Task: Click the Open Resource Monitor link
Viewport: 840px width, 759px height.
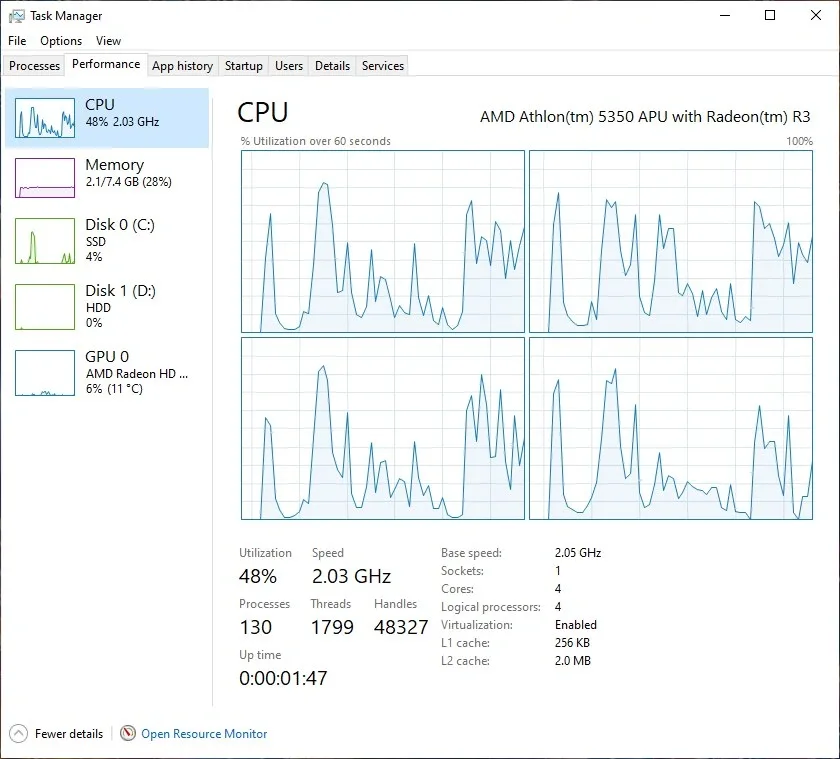Action: 204,733
